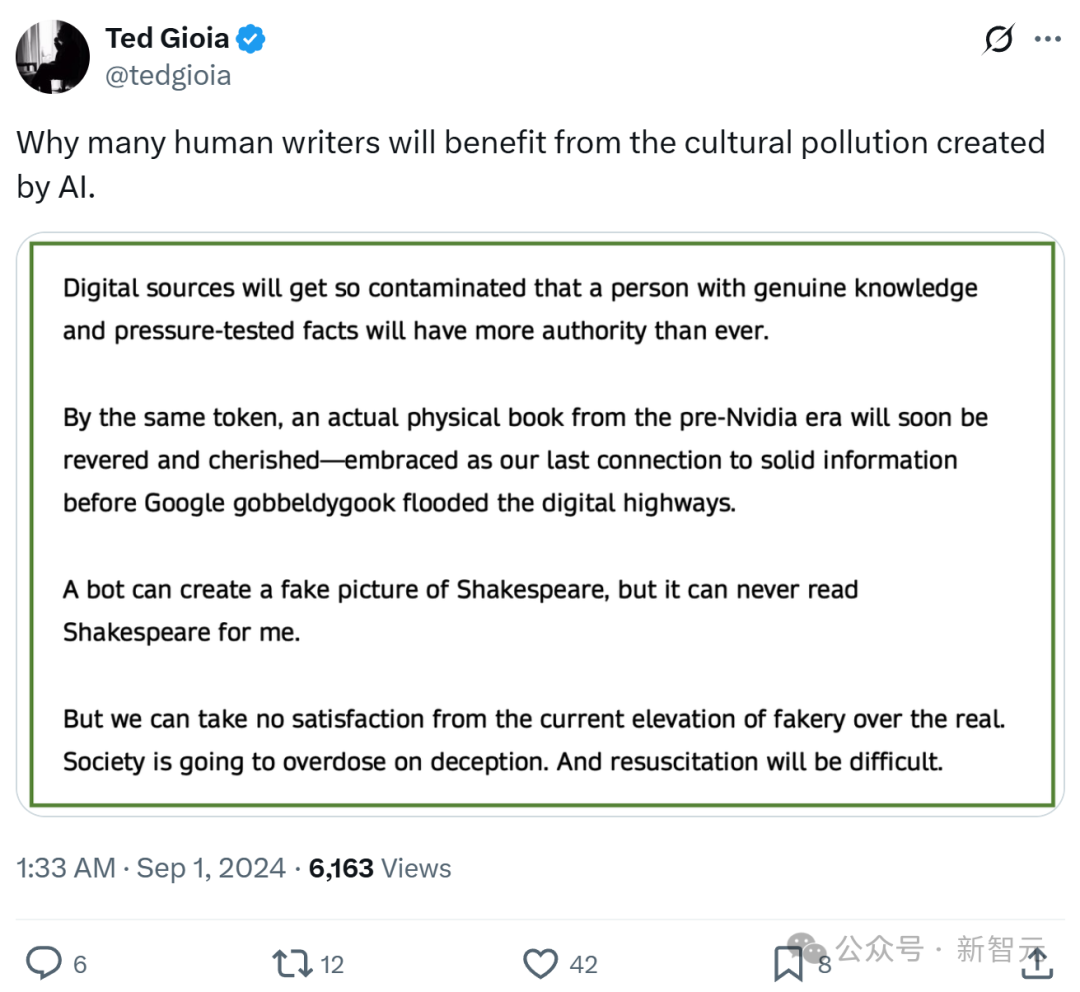Viewport: 1080px width, 992px height.
Task: Expand the embedded quoted text image
Action: 540,523
